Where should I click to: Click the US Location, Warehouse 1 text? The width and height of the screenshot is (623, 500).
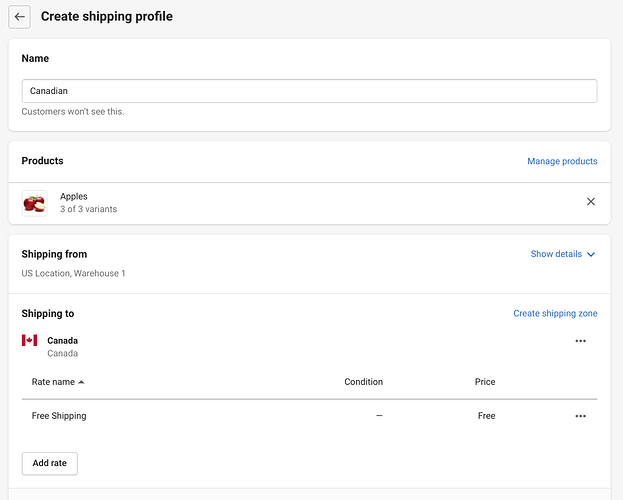point(74,273)
